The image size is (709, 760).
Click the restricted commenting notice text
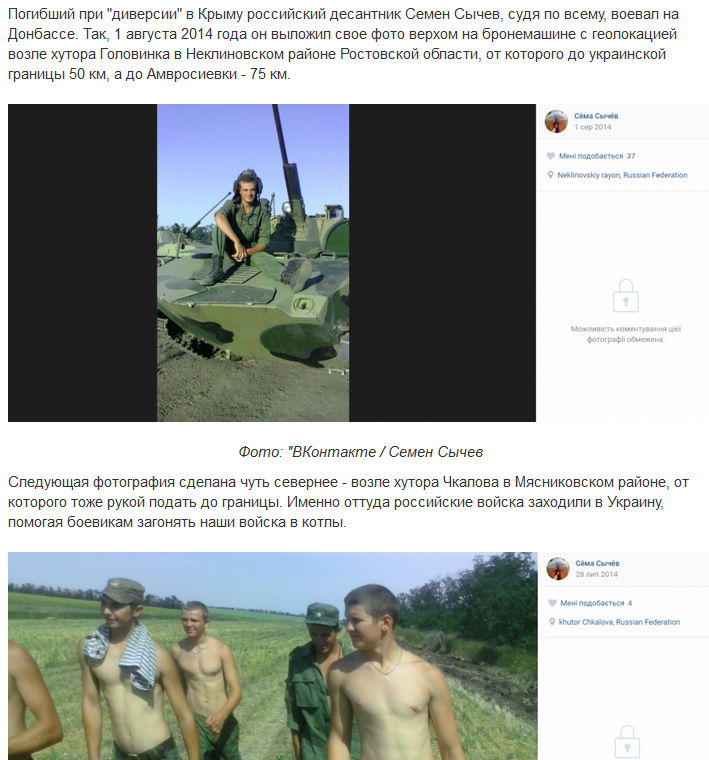coord(626,334)
